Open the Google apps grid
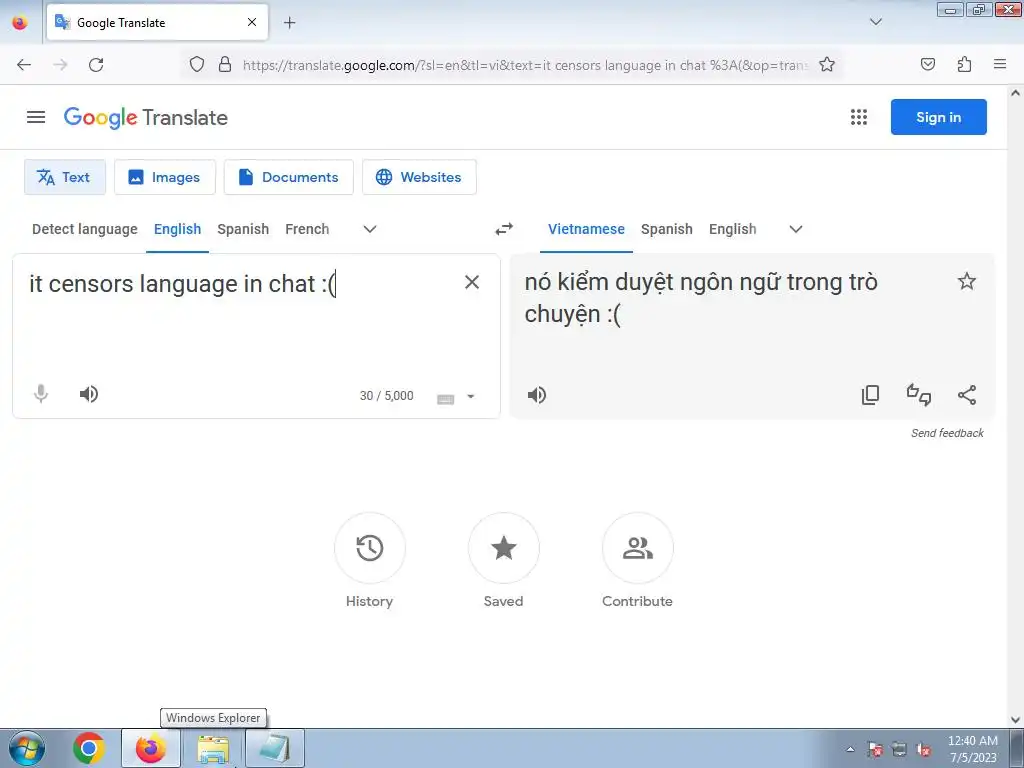 click(858, 117)
